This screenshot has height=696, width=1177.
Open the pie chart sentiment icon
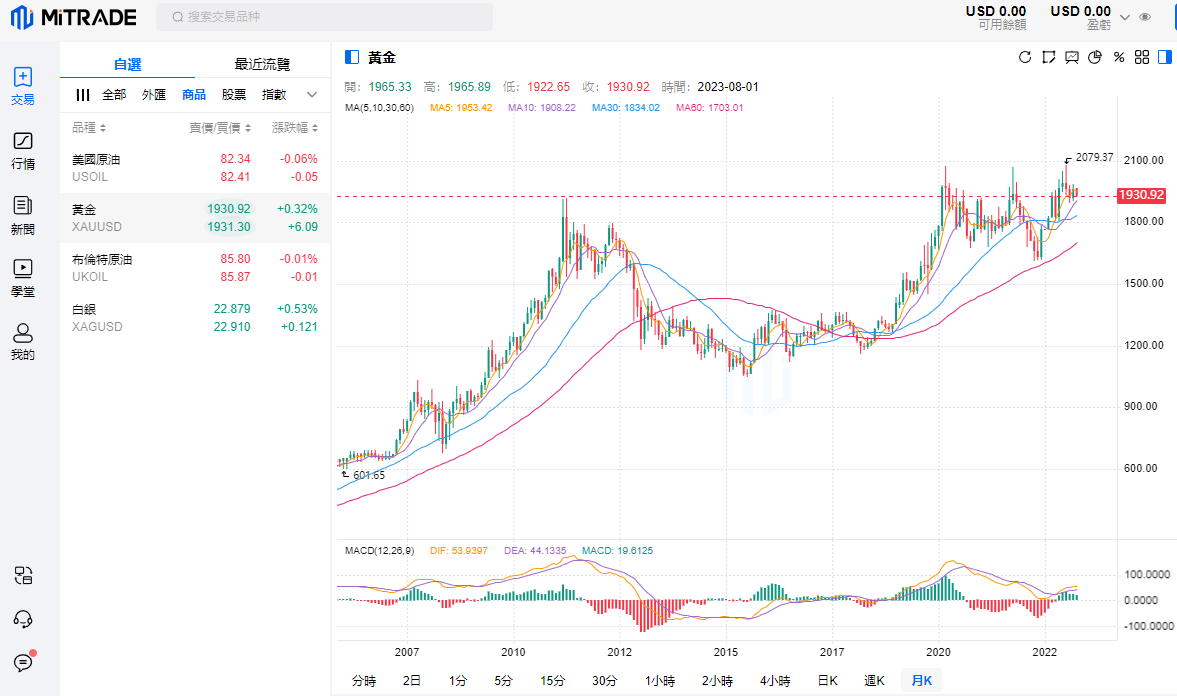point(1095,57)
